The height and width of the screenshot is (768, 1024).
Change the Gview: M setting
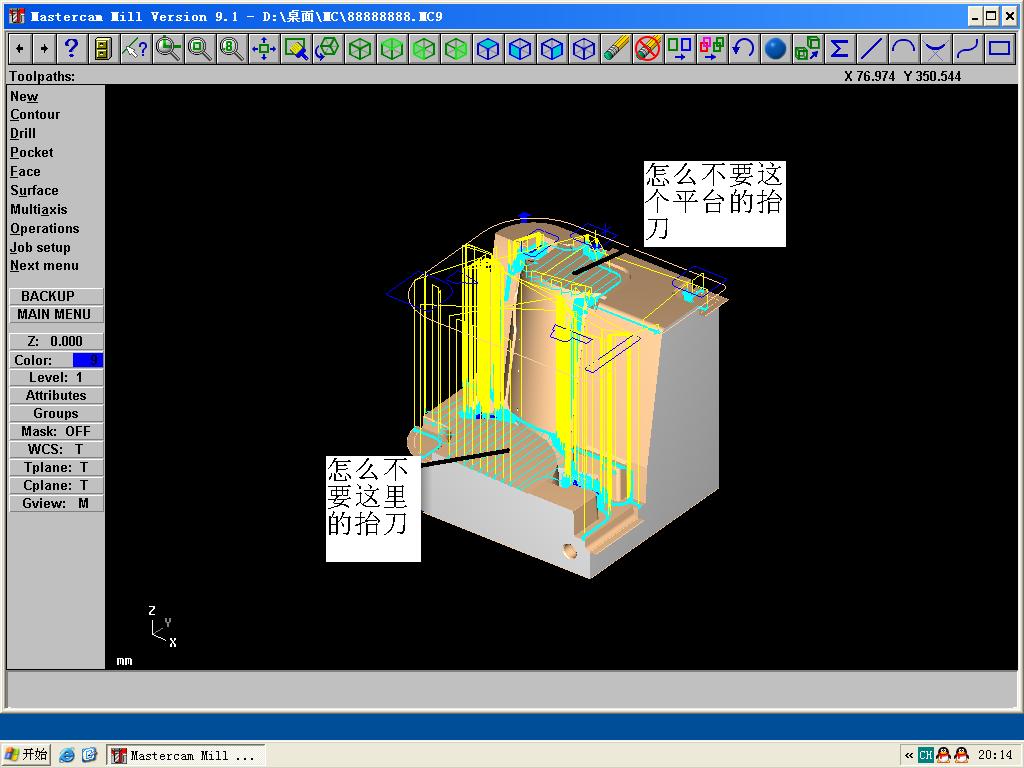56,504
